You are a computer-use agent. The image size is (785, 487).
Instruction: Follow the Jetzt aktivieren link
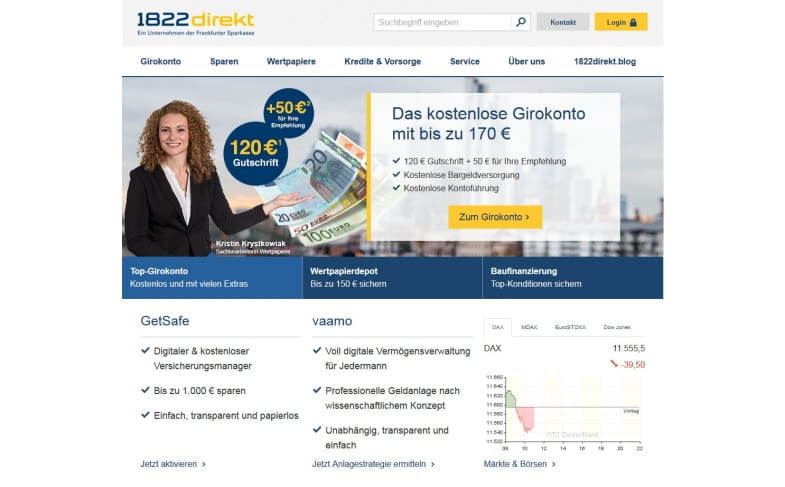tap(173, 464)
